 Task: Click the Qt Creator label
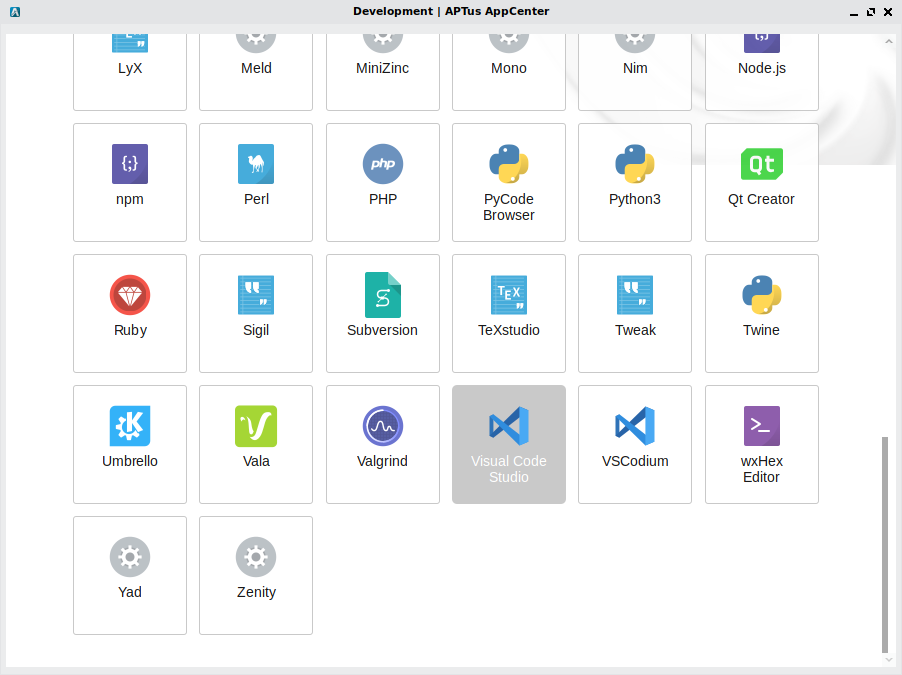762,199
